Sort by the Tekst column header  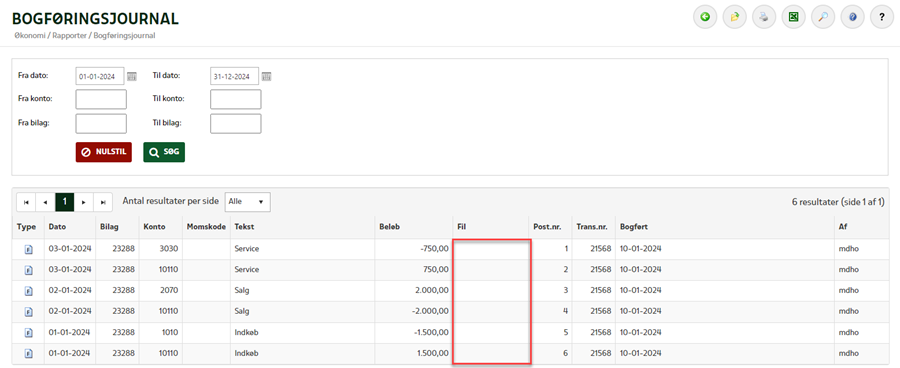point(244,227)
